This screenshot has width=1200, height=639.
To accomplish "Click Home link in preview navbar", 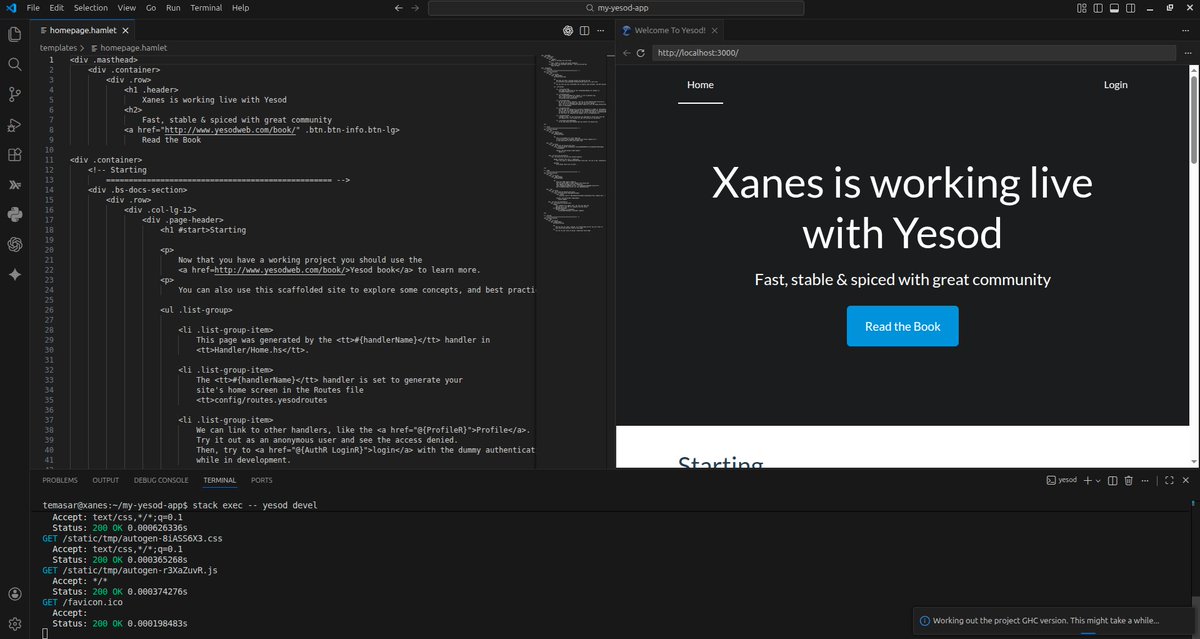I will tap(700, 84).
